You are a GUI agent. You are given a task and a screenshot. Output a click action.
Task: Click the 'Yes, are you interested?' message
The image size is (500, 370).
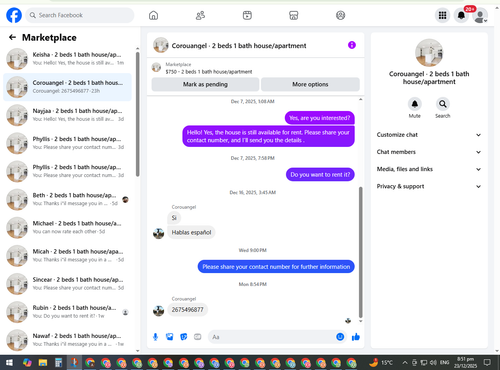point(320,118)
